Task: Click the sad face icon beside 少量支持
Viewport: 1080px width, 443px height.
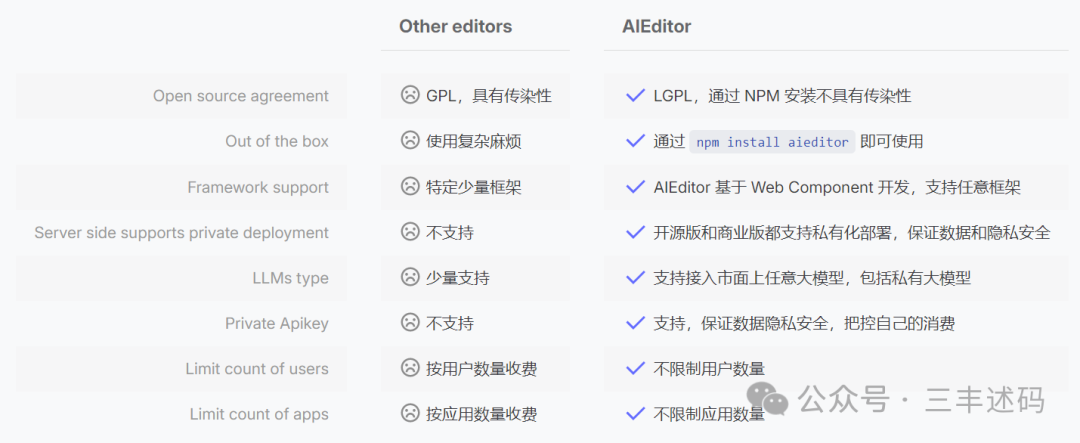Action: [410, 277]
